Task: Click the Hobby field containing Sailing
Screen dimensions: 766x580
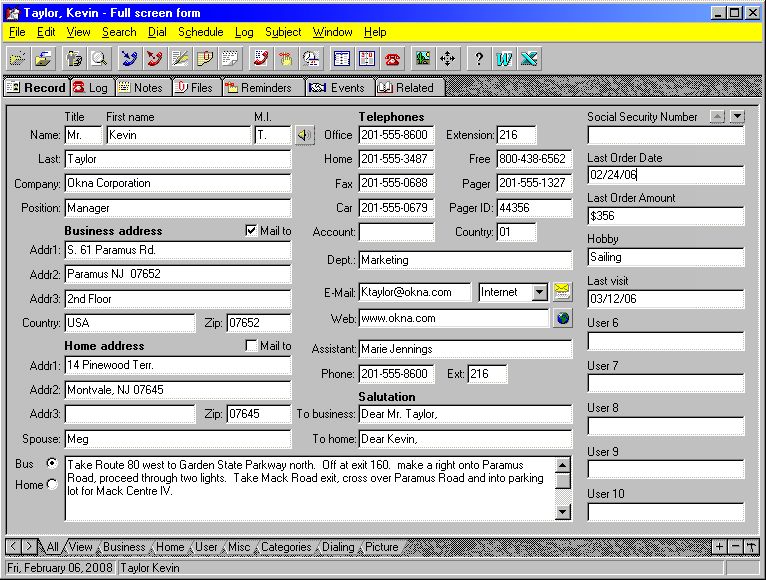Action: [666, 257]
